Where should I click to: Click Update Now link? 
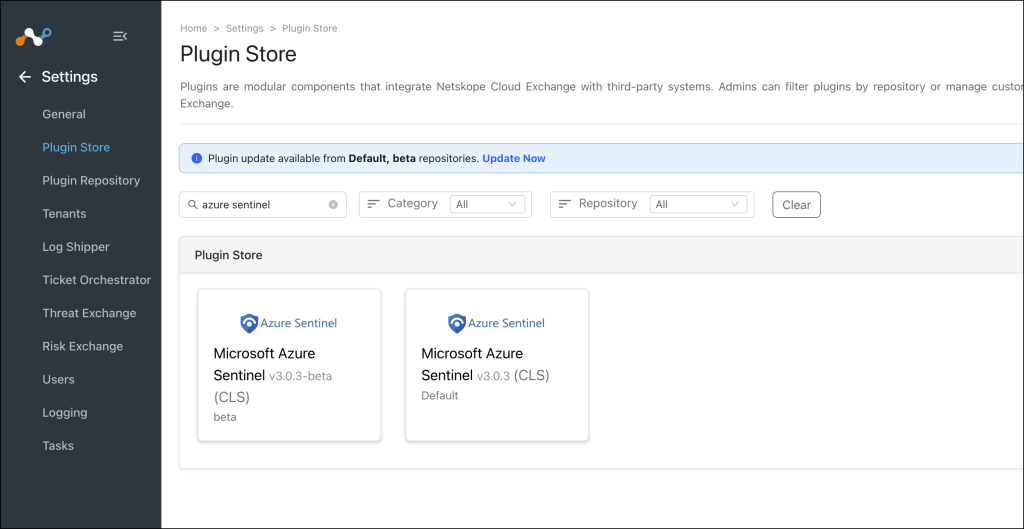[514, 159]
